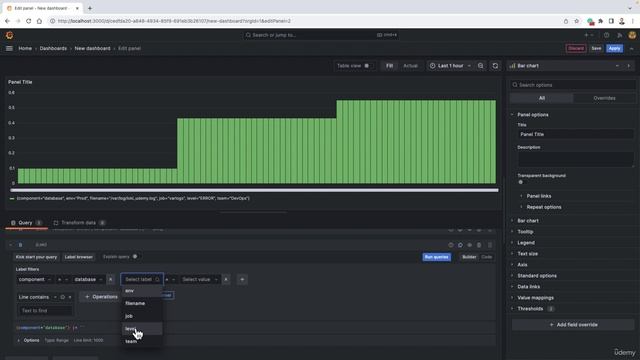Image resolution: width=640 pixels, height=360 pixels.
Task: Remove the component database label filter
Action: (111, 280)
